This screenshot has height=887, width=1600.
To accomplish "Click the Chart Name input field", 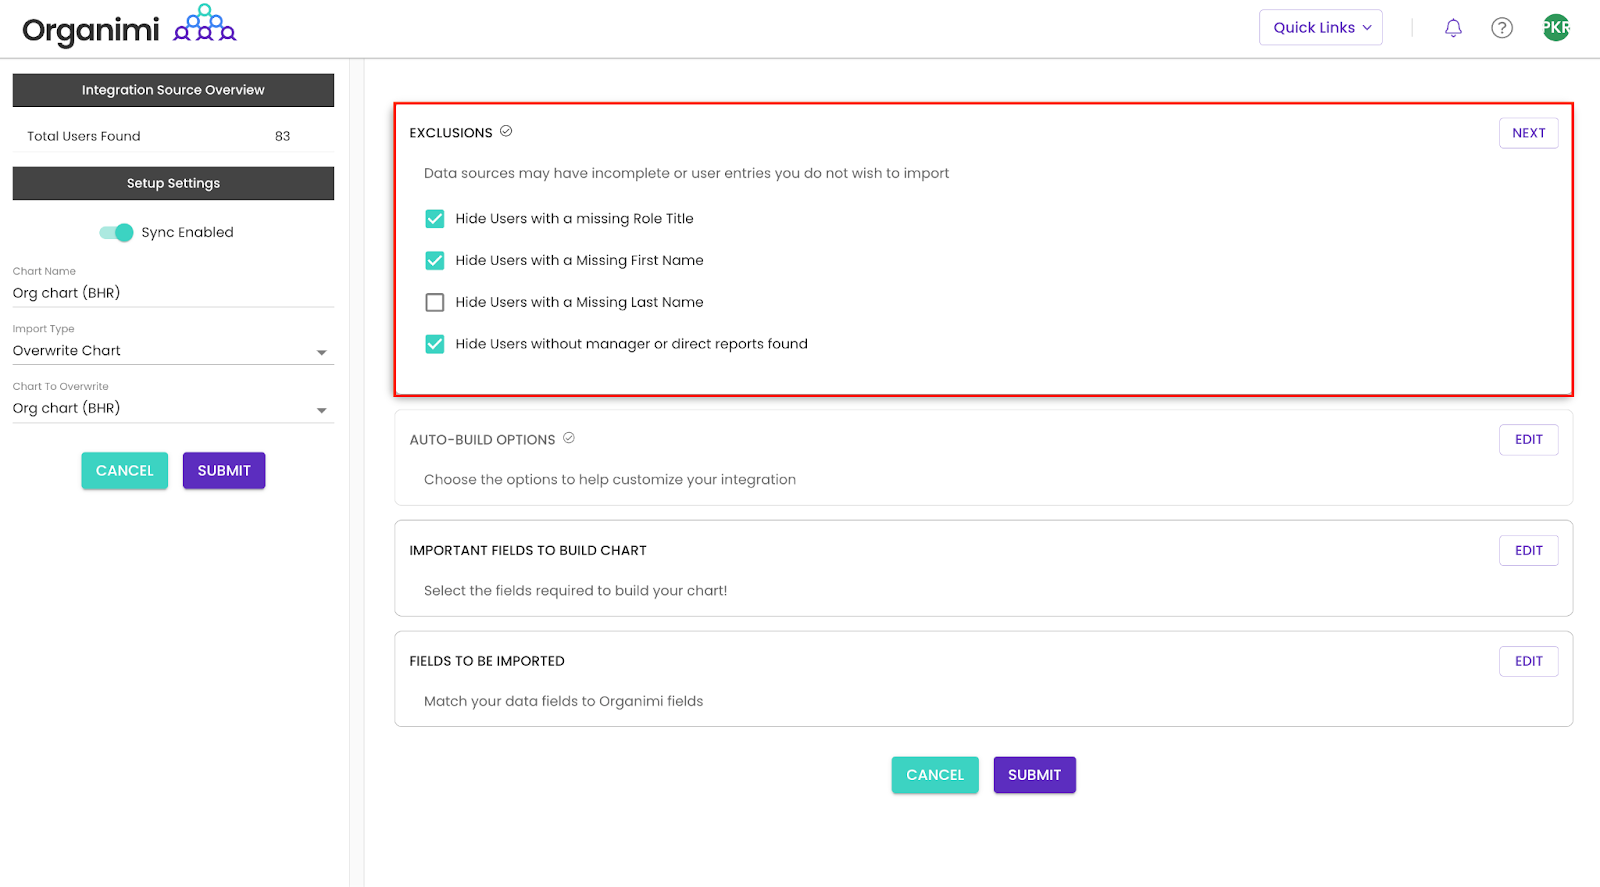I will (x=173, y=293).
